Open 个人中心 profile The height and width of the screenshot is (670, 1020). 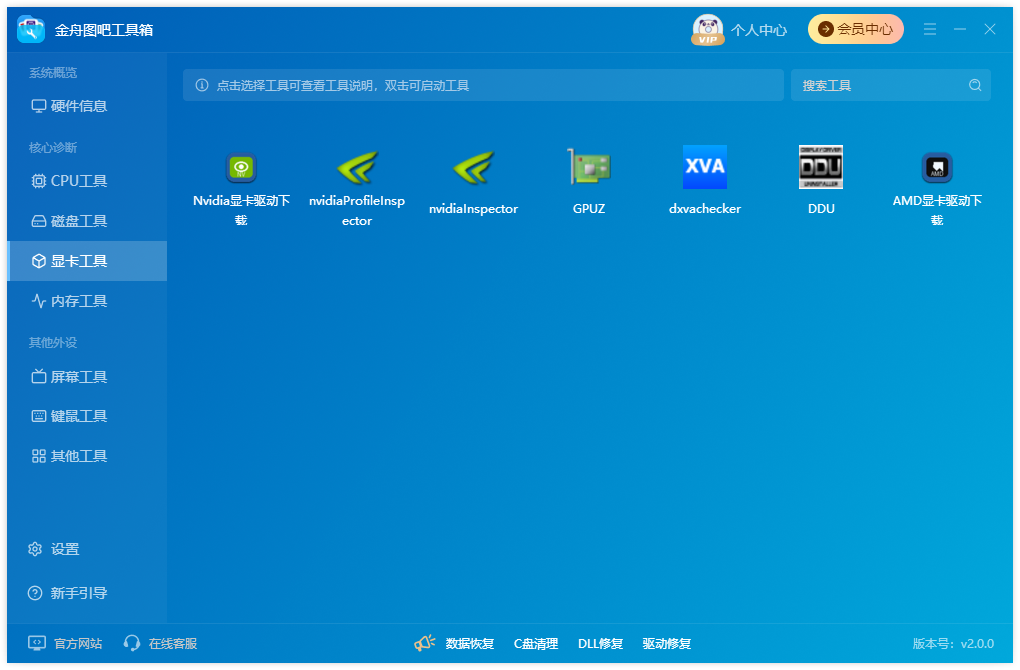[x=758, y=30]
